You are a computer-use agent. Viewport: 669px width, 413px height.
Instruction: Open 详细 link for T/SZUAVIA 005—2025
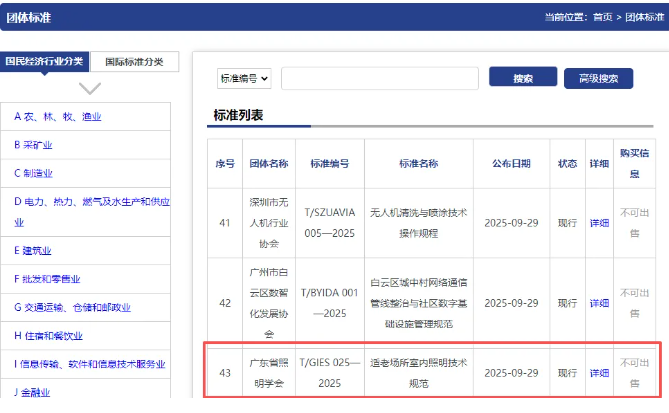(x=599, y=223)
